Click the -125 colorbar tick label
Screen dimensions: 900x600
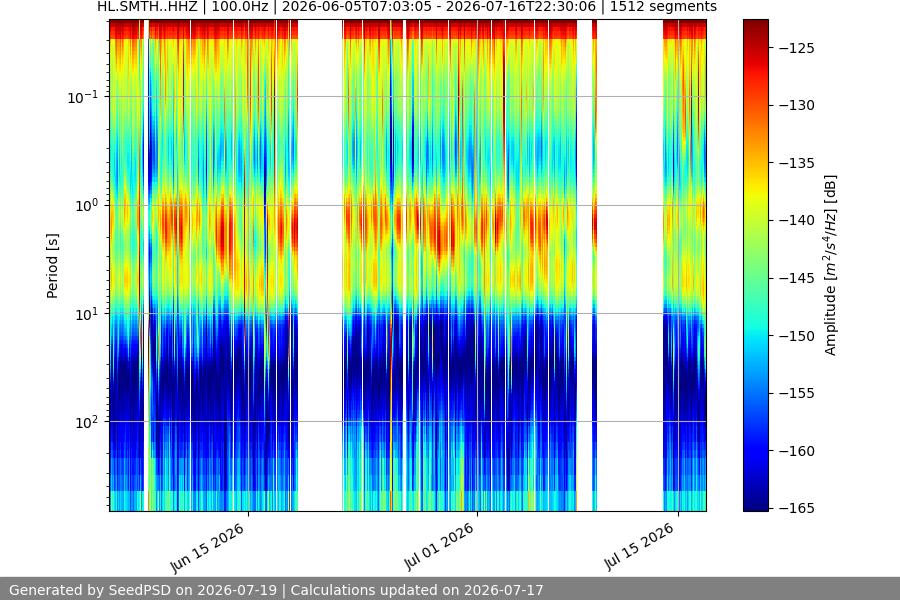click(x=797, y=48)
